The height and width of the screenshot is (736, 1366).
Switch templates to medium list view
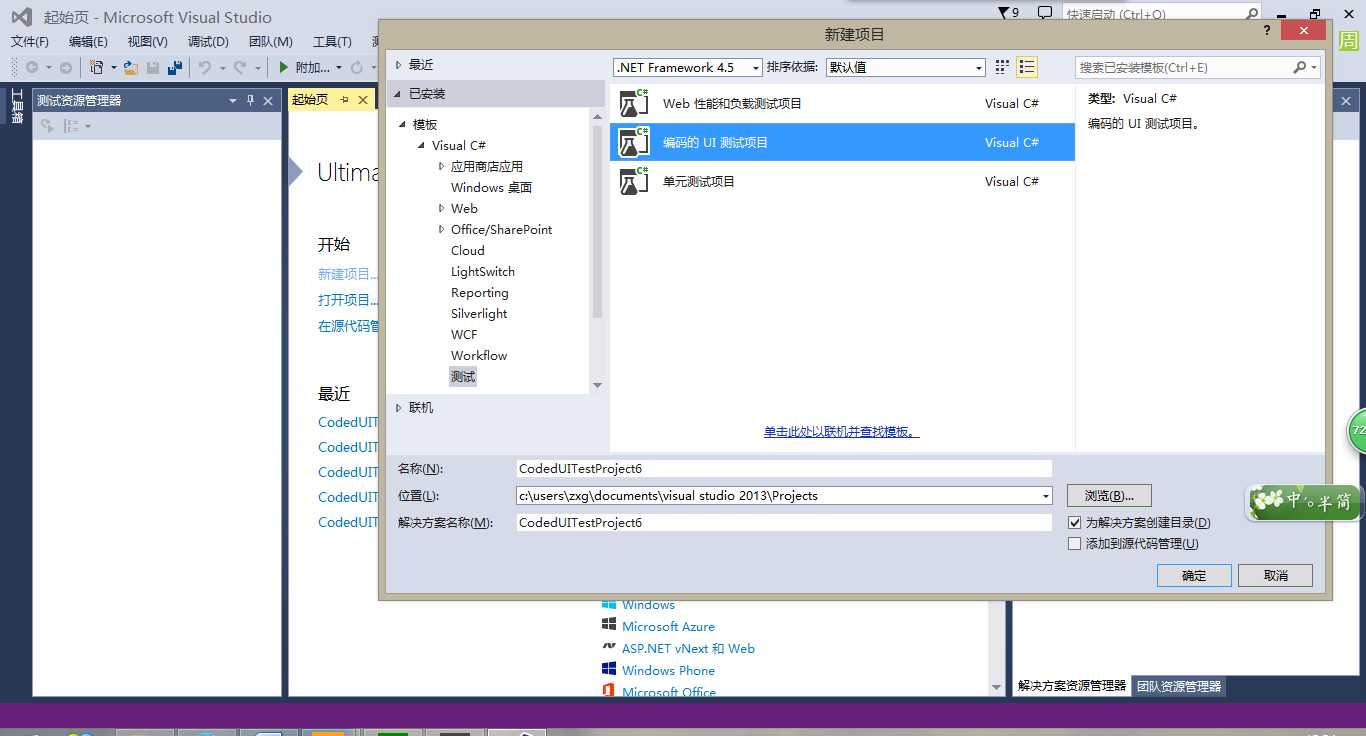[1027, 68]
